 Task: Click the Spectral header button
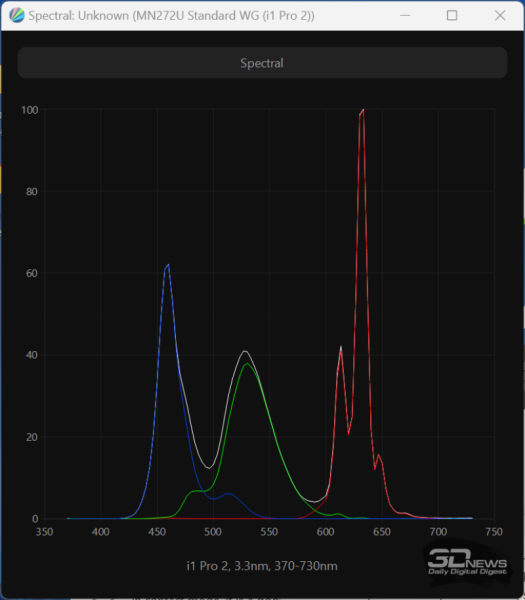262,63
